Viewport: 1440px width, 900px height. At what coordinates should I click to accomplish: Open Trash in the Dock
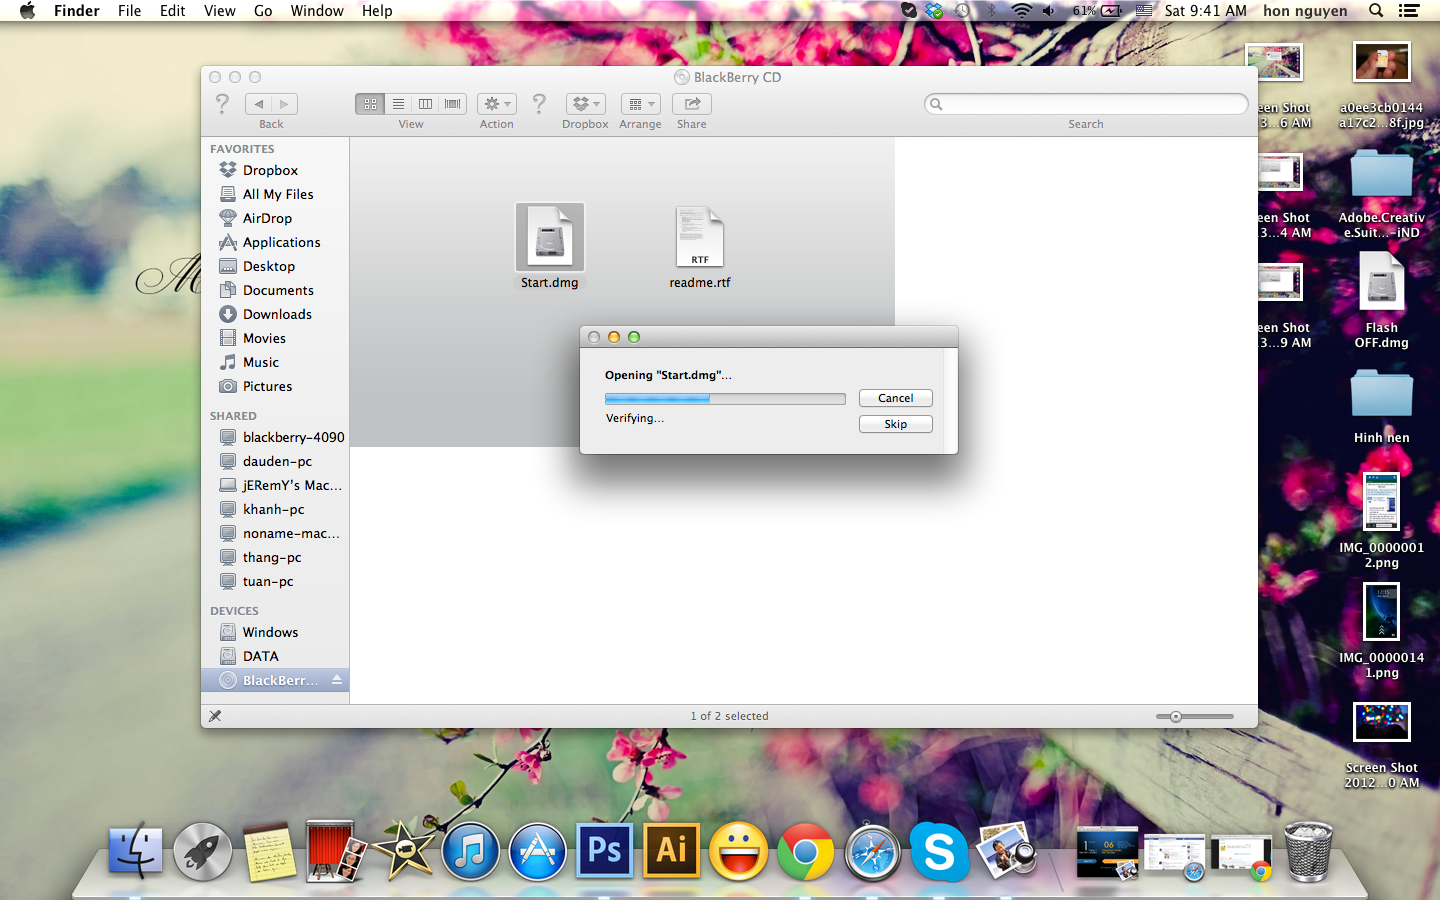coord(1308,851)
